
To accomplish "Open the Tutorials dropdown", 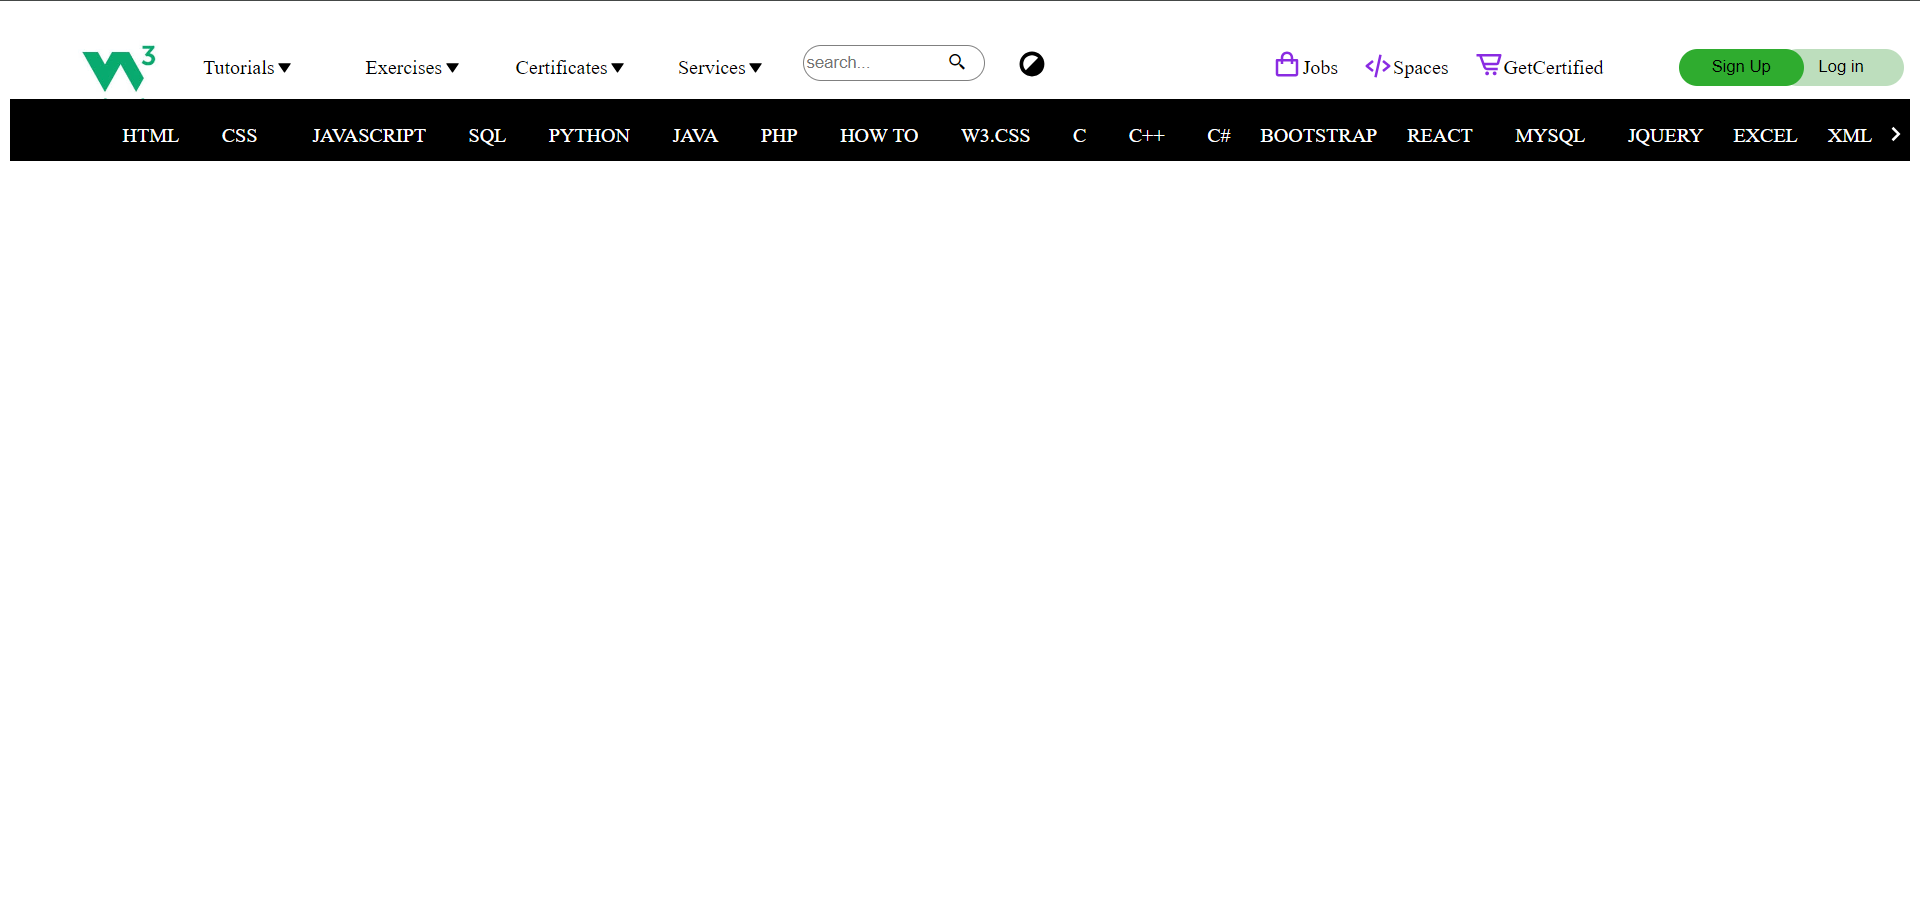I will coord(246,67).
